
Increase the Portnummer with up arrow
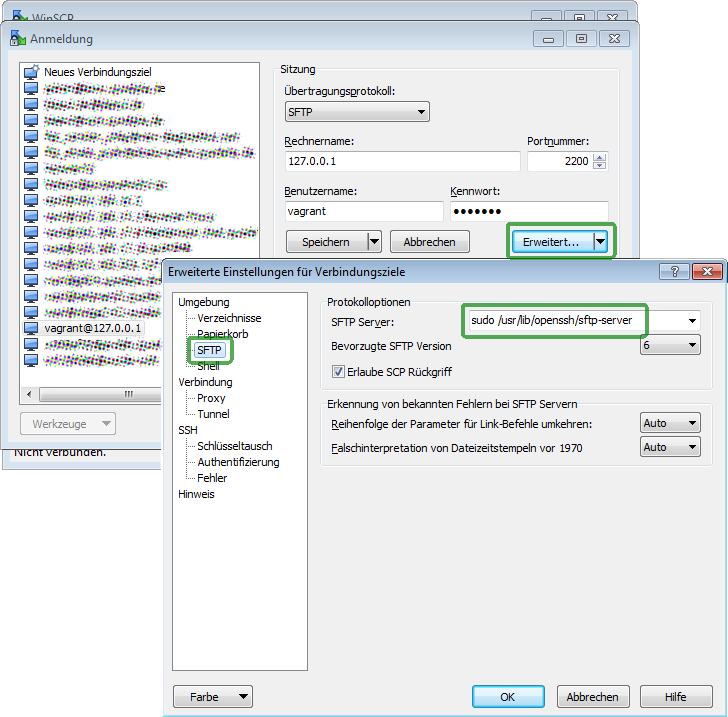[x=599, y=157]
